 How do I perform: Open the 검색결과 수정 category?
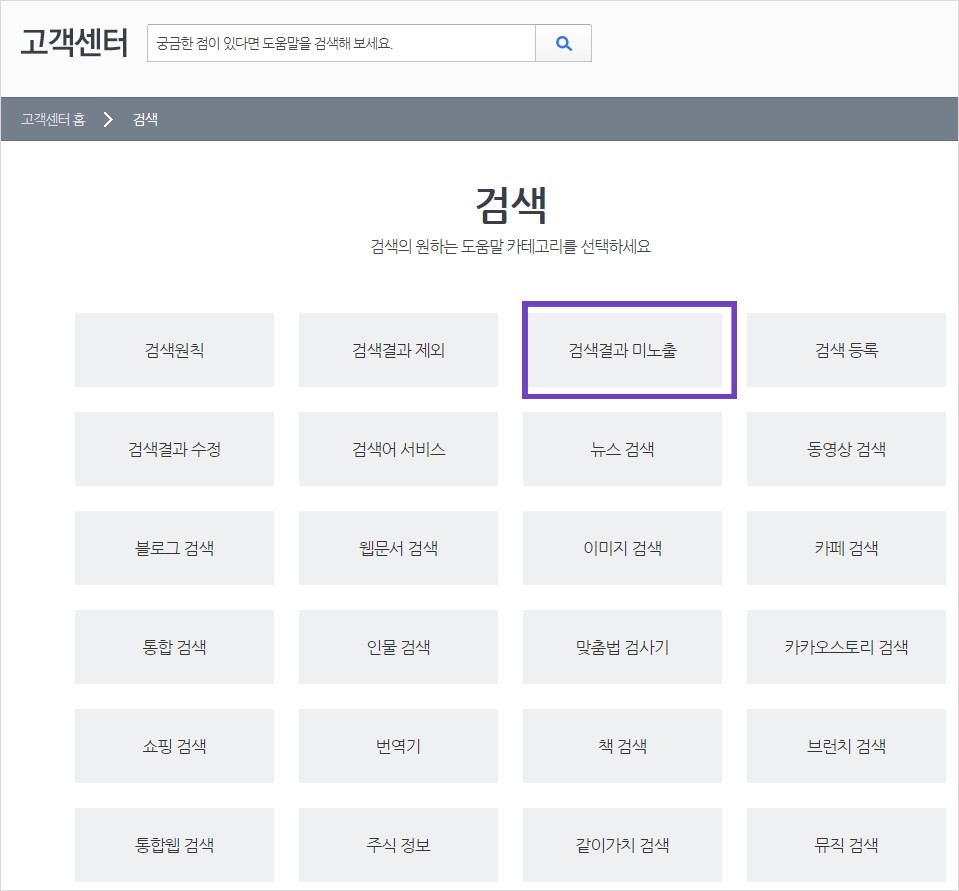coord(174,449)
